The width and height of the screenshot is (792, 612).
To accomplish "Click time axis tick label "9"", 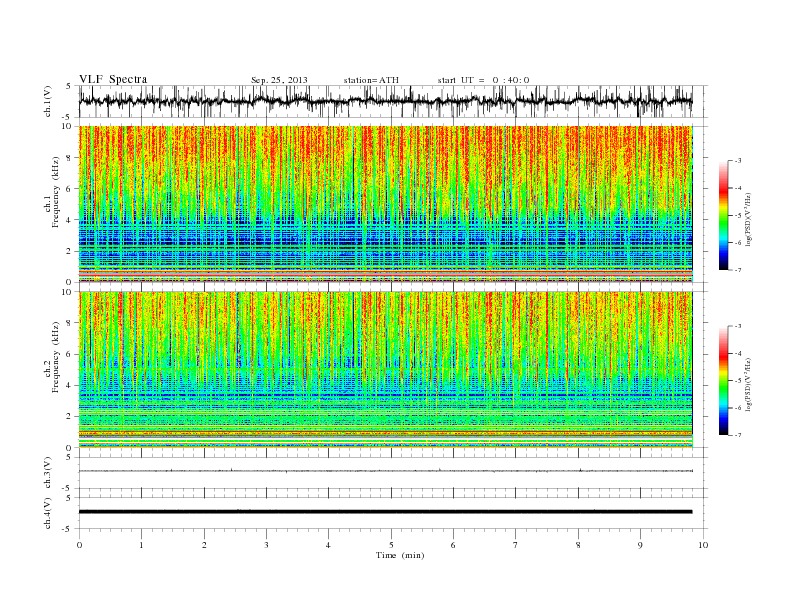I will [x=640, y=545].
